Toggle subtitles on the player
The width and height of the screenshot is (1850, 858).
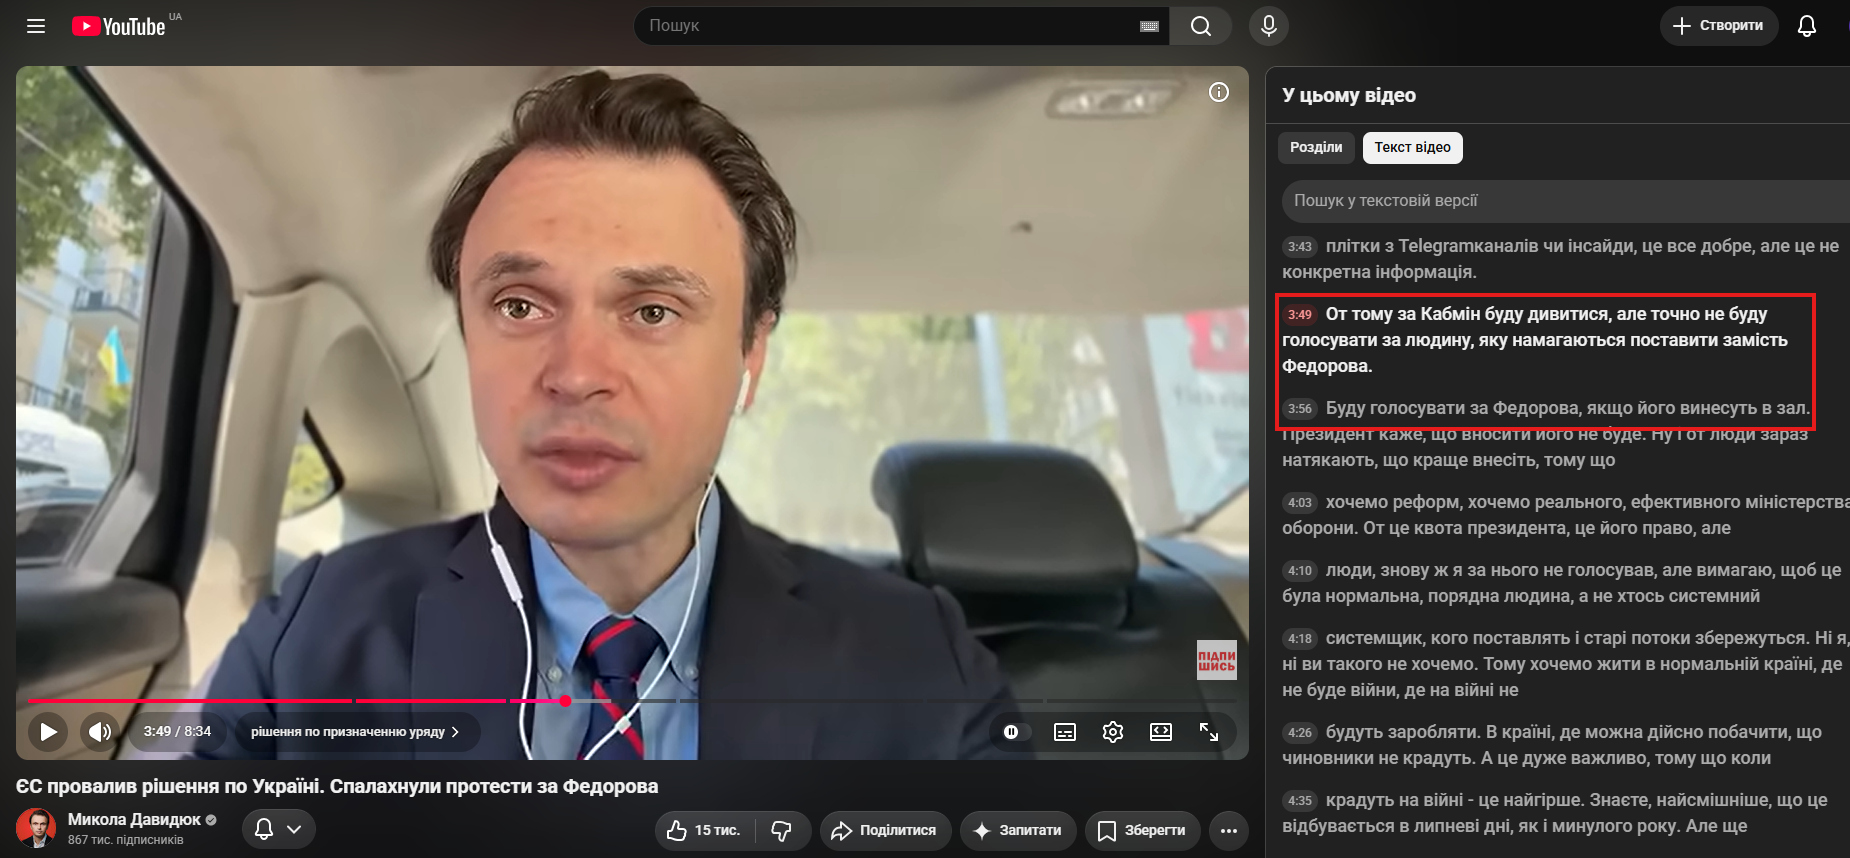coord(1065,732)
